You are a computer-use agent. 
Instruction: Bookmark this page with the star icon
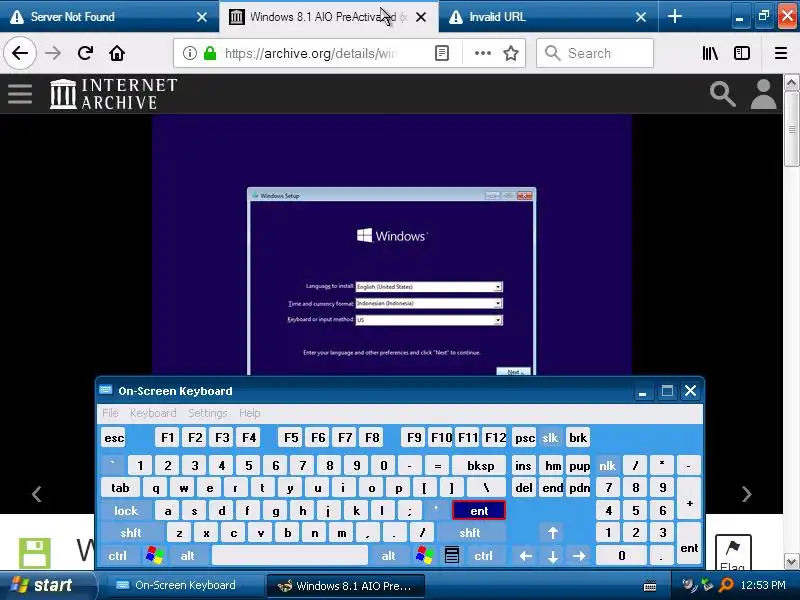[511, 53]
